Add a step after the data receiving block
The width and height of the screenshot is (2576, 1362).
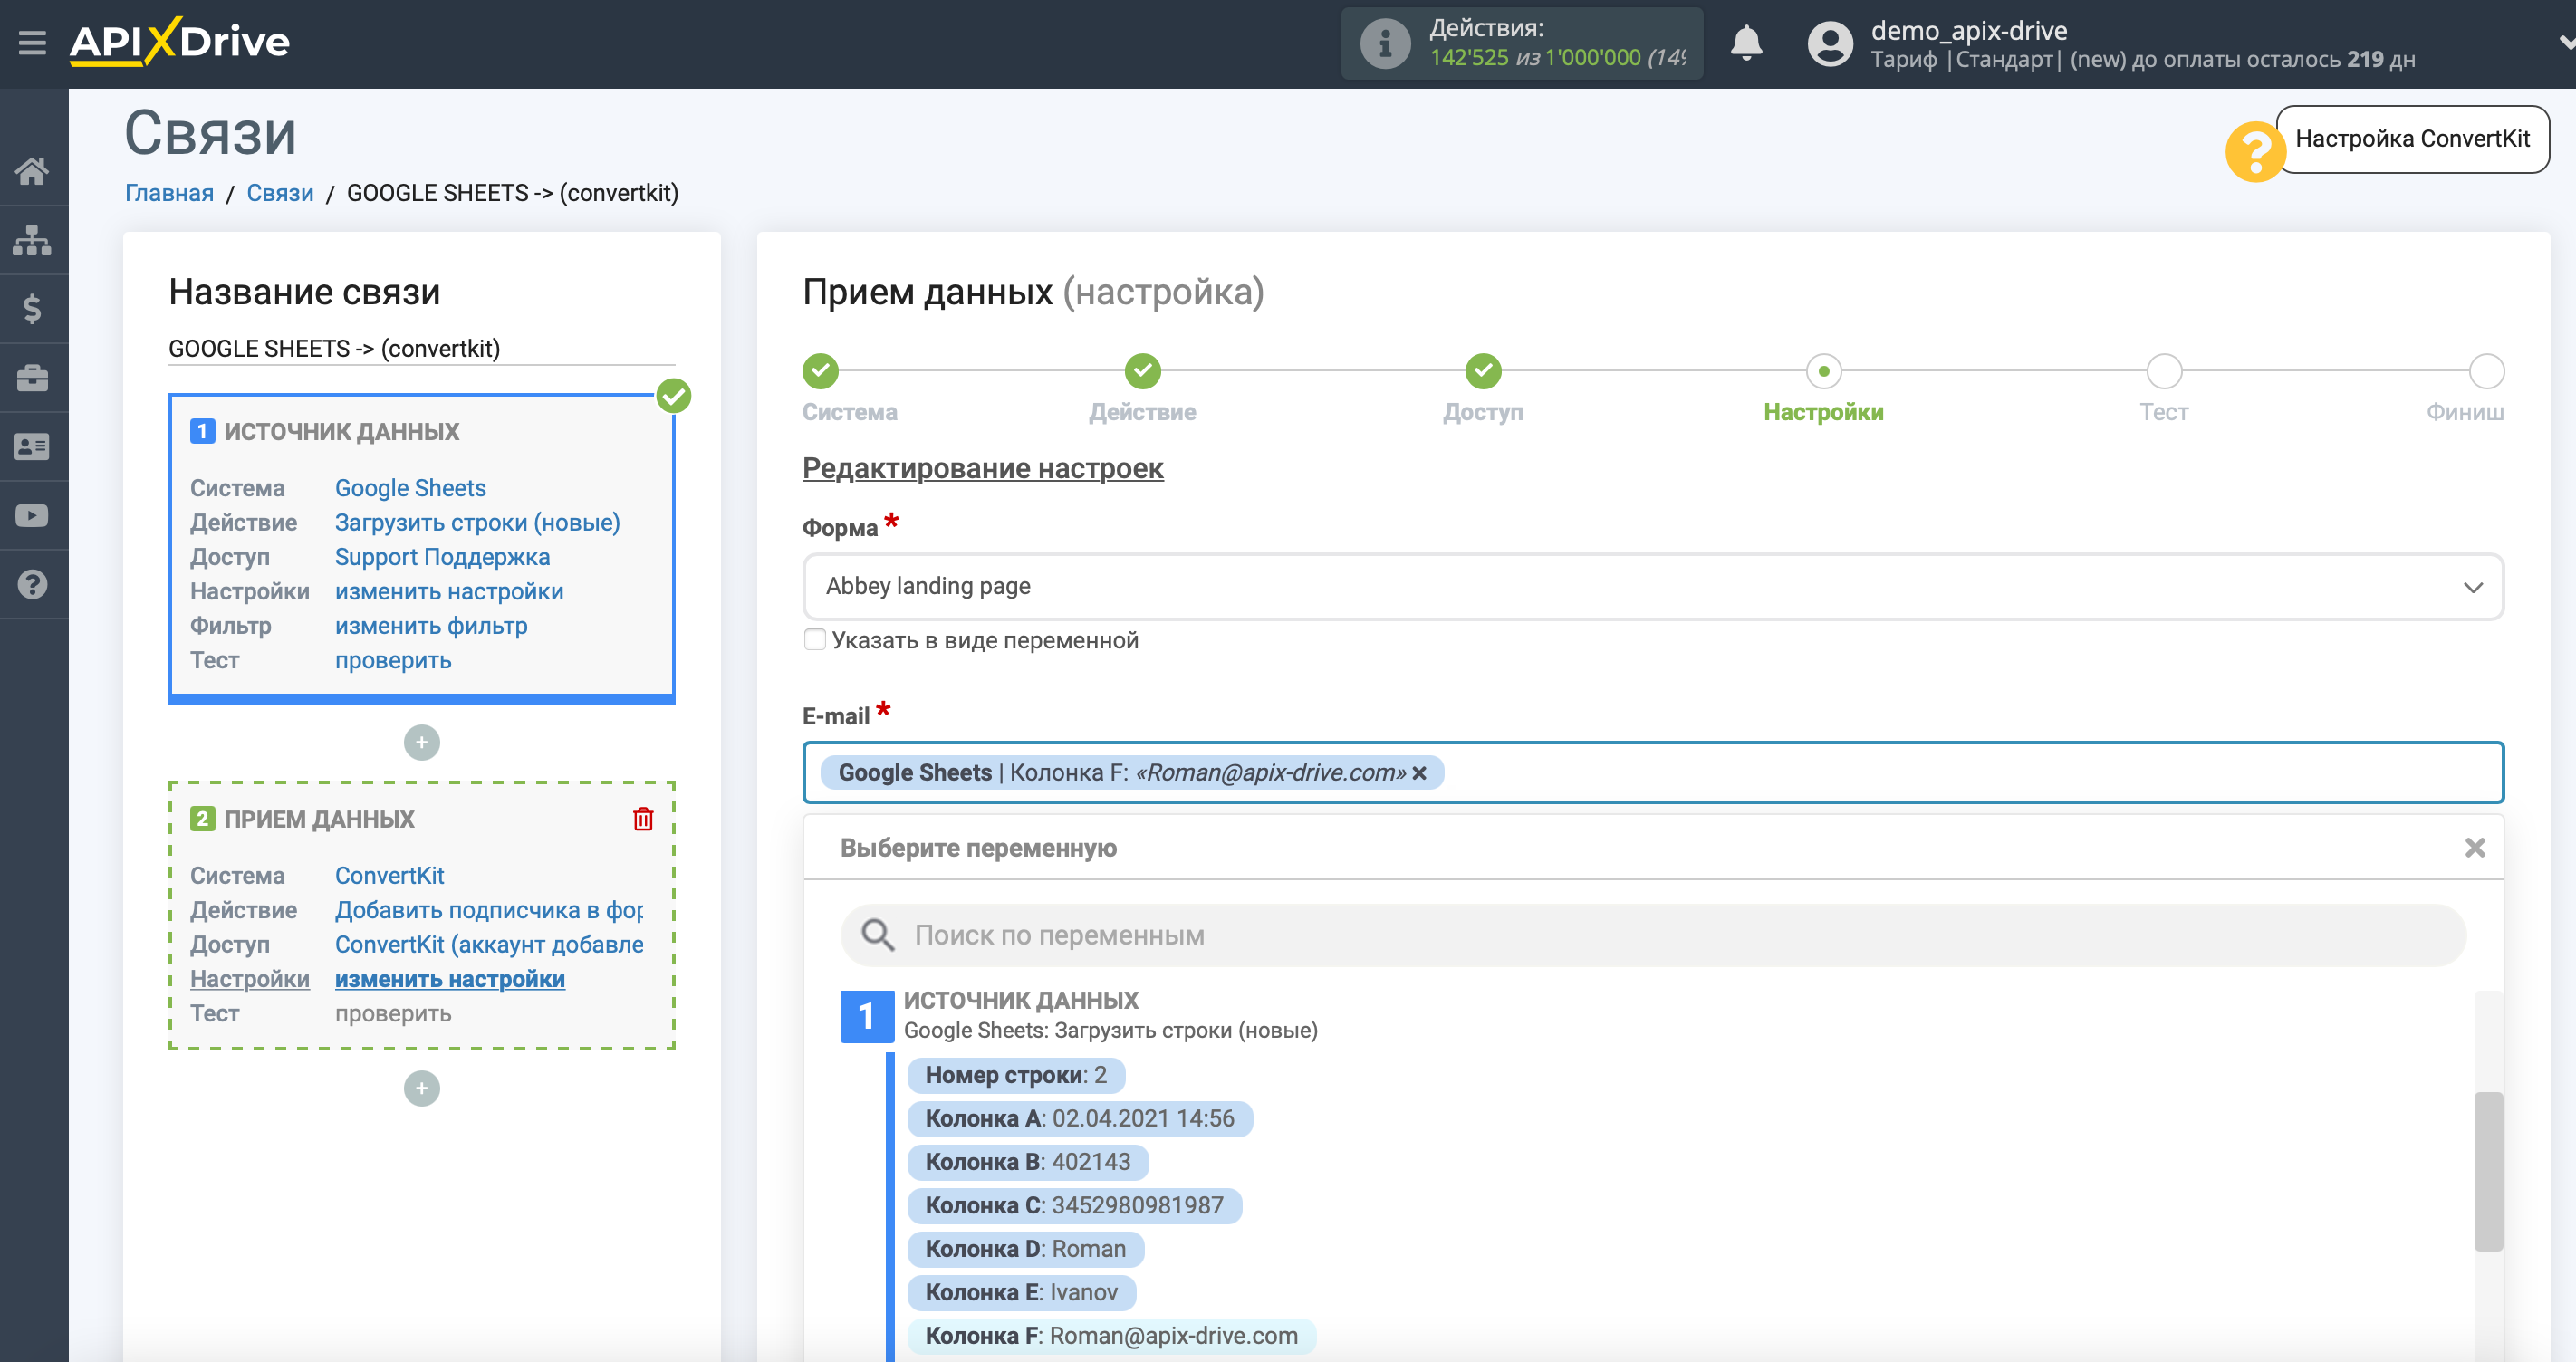click(x=422, y=1088)
